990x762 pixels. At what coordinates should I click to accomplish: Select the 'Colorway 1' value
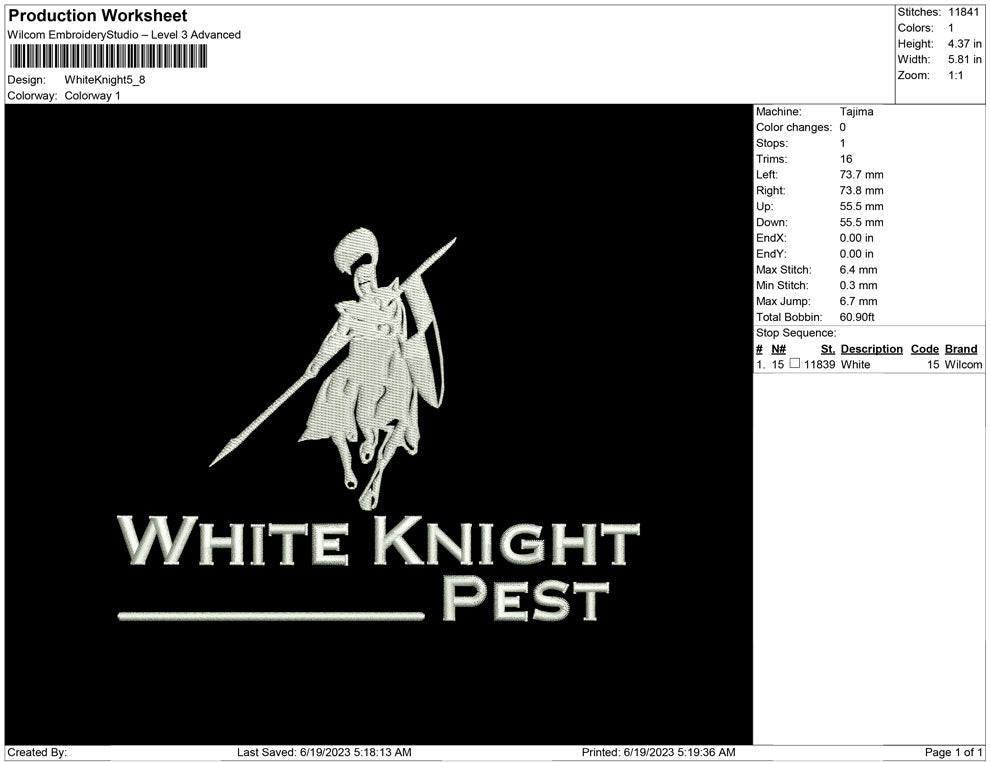(x=92, y=96)
